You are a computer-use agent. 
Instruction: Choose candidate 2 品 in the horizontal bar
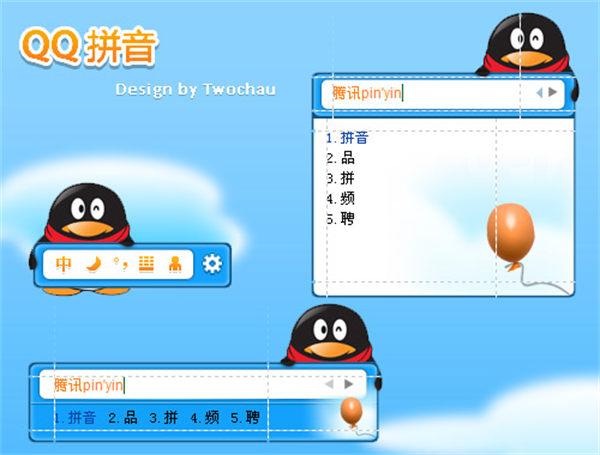pos(123,418)
